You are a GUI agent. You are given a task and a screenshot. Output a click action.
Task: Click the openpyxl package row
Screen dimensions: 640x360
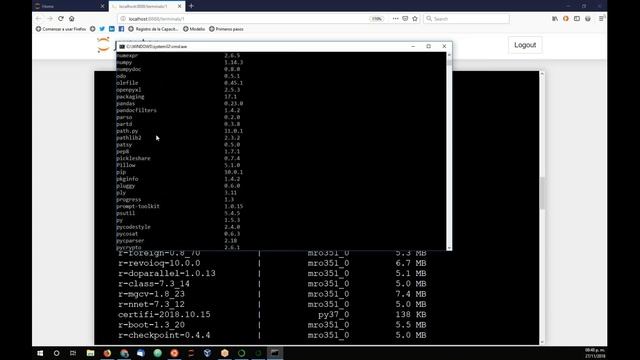178,89
